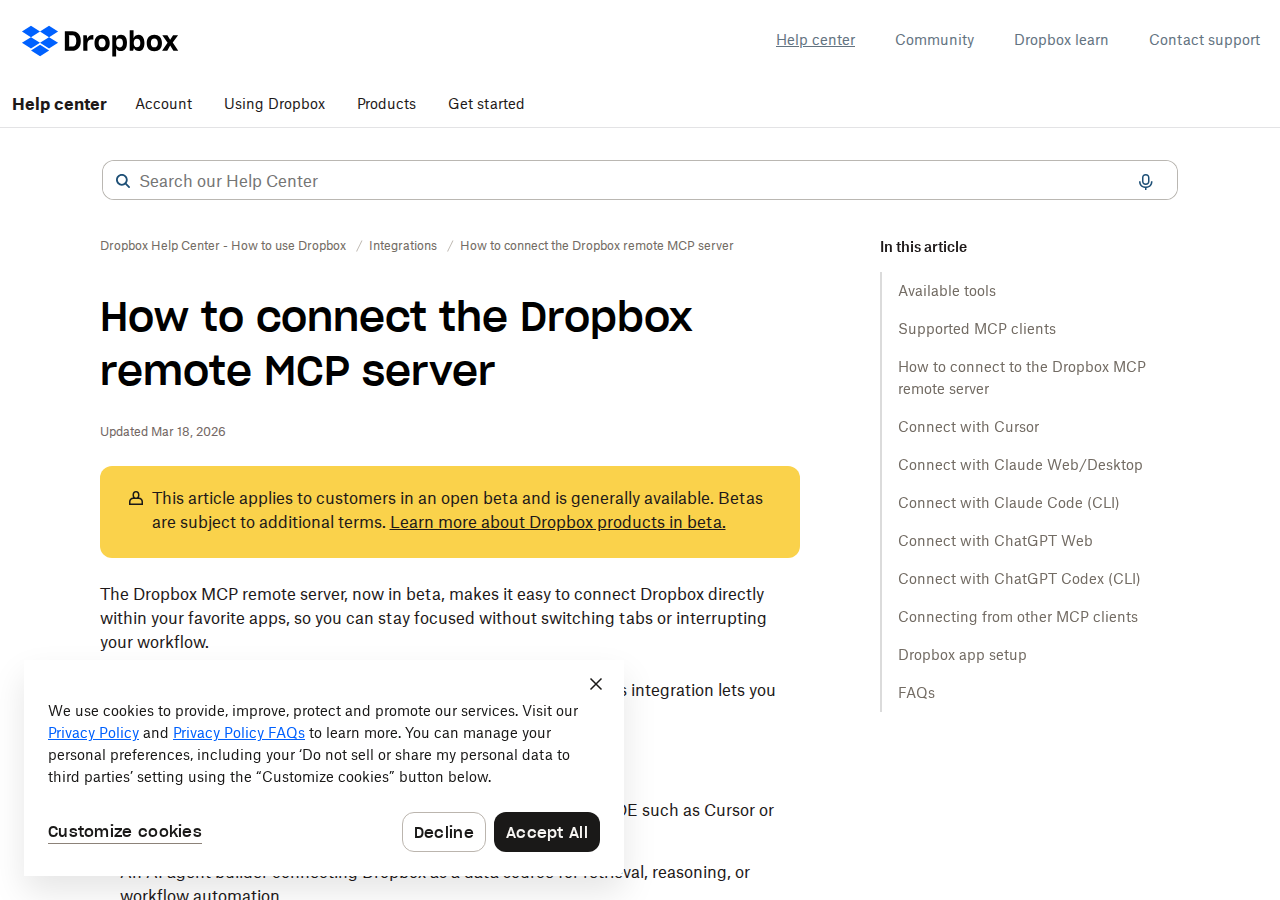Jump to Connecting from other MCP clients
The height and width of the screenshot is (900, 1280).
1018,617
